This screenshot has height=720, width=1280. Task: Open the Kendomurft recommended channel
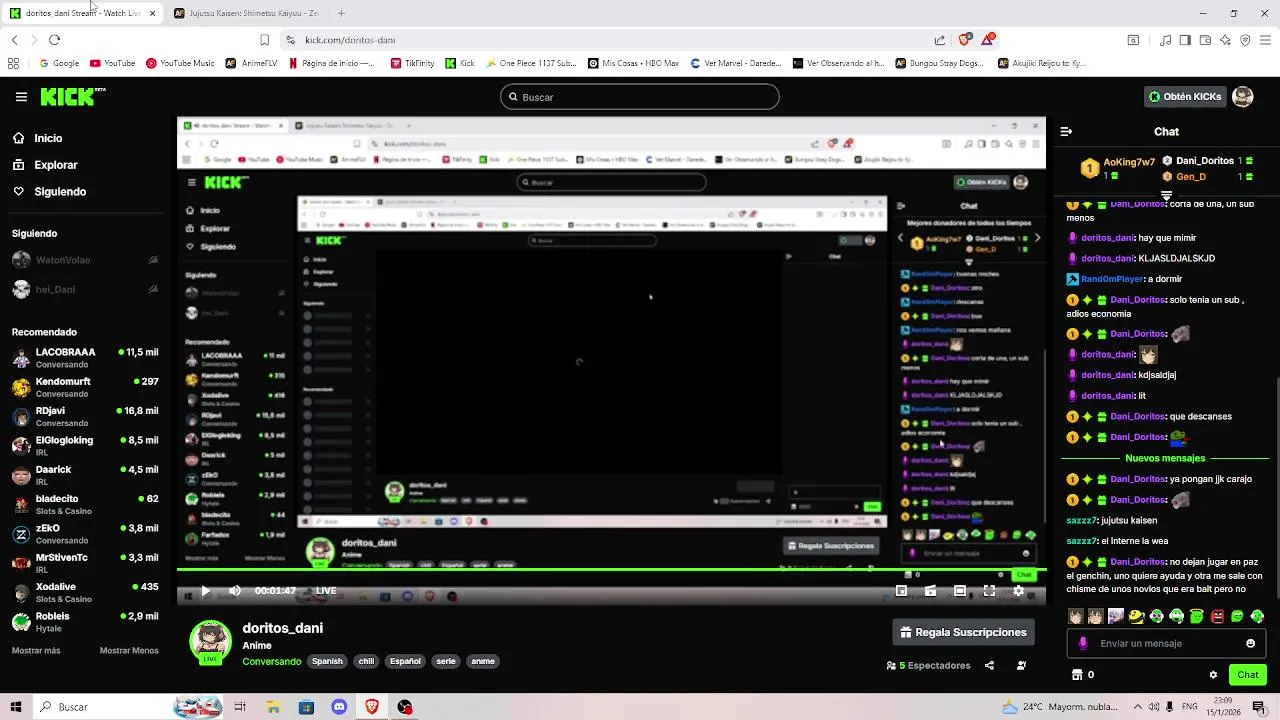85,387
